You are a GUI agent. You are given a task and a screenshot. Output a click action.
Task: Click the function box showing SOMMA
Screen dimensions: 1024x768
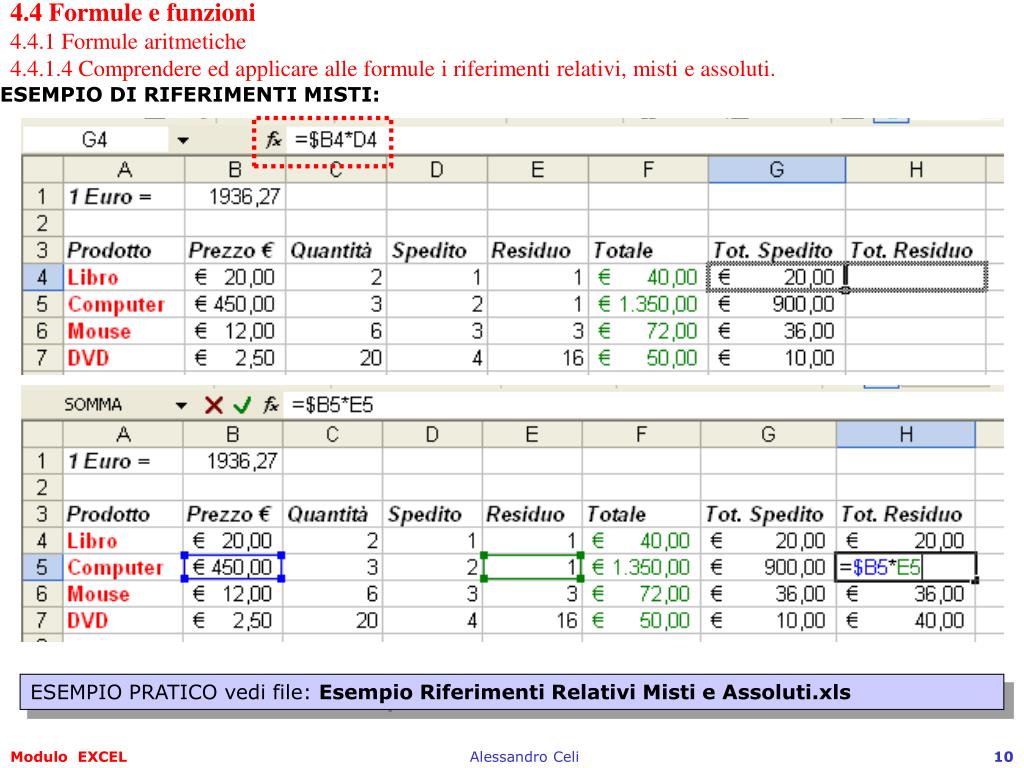(93, 405)
